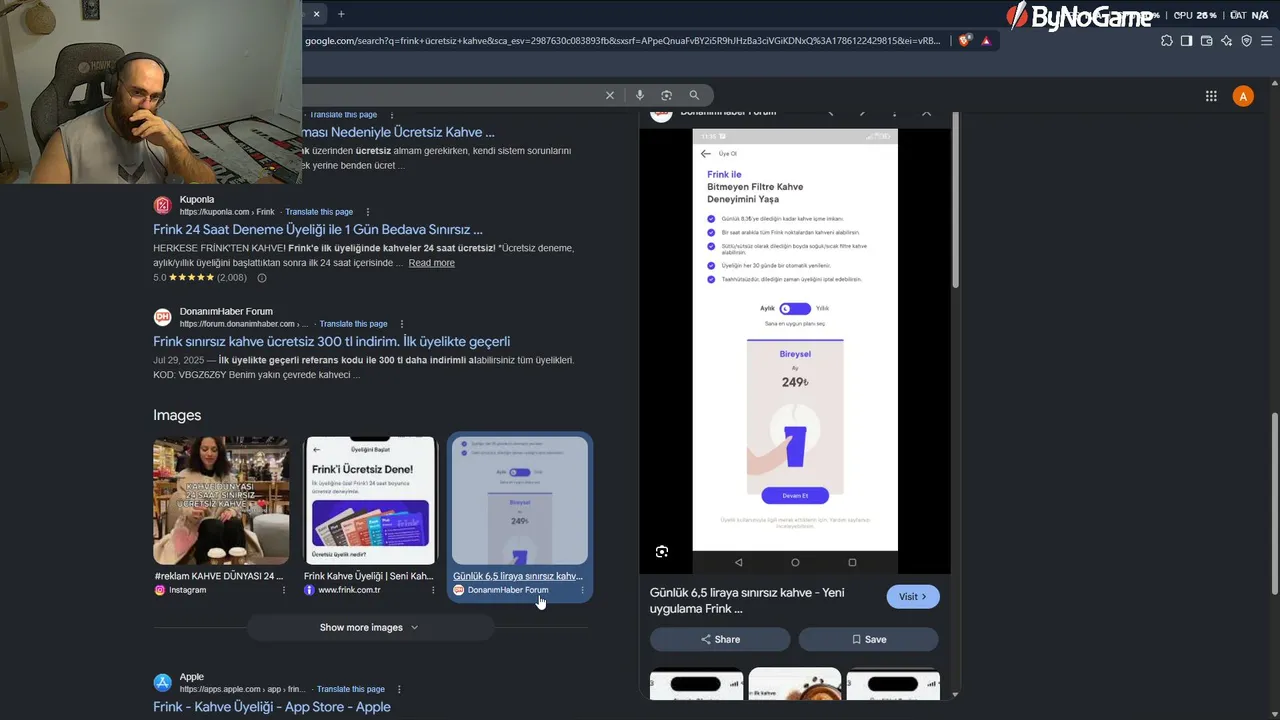This screenshot has height=720, width=1280.
Task: Open the Günlük 6,5 liraya image thumbnail
Action: coord(520,501)
